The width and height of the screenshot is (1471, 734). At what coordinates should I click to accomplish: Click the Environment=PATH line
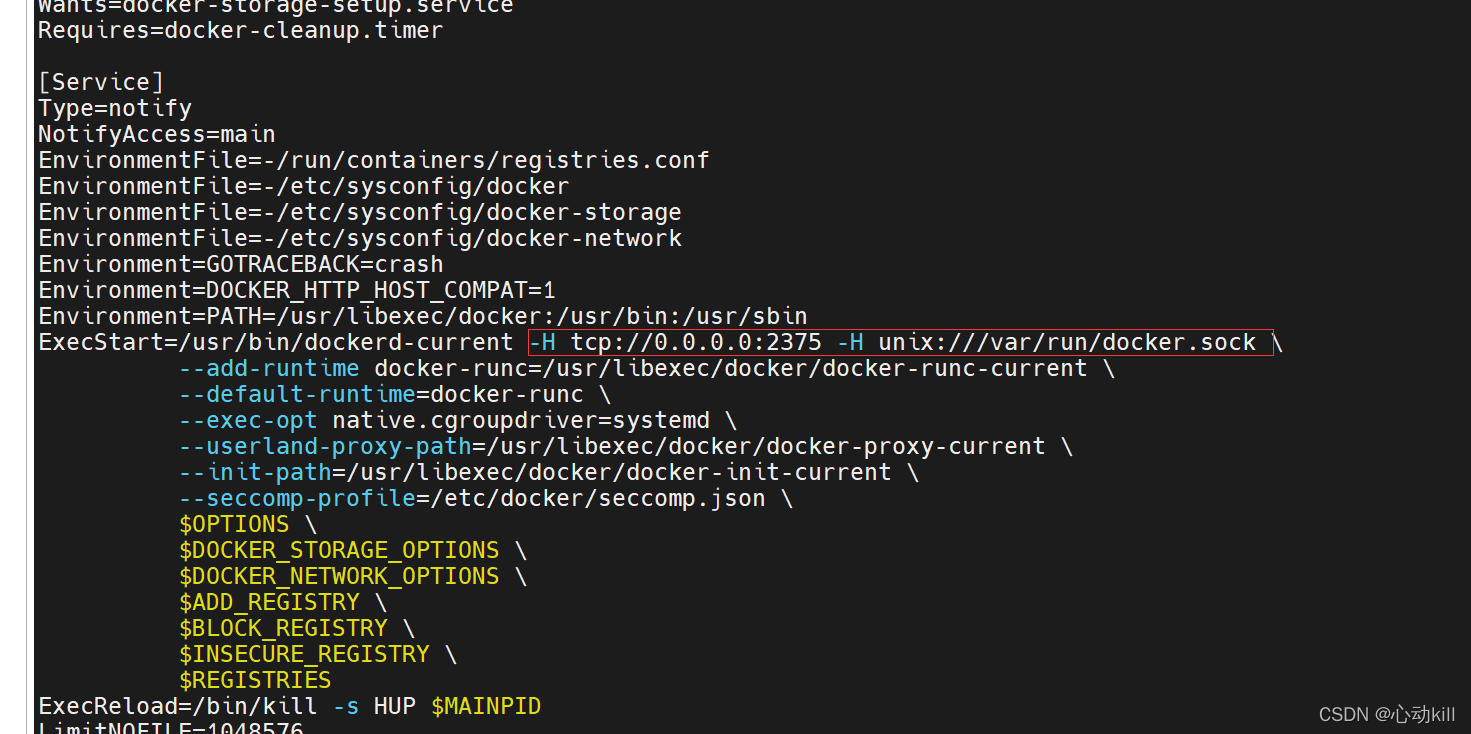click(x=423, y=316)
